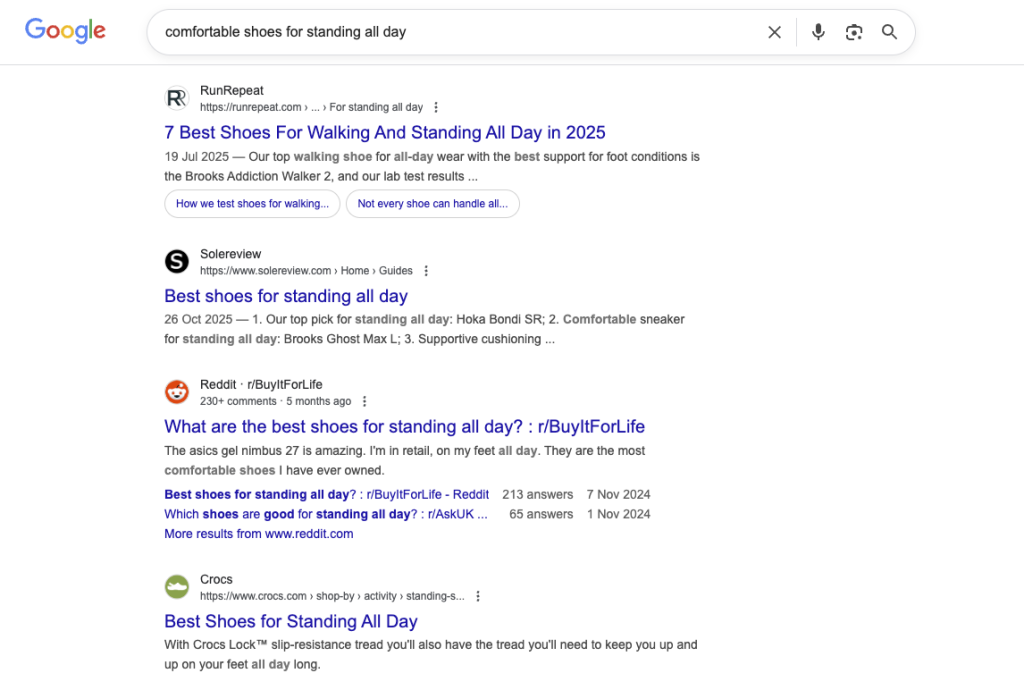This screenshot has width=1024, height=690.
Task: Open the options menu for the RunRepeat result
Action: (x=435, y=106)
